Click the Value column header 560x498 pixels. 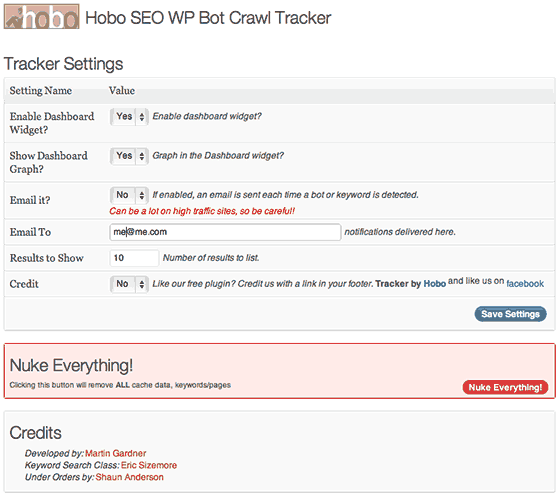pos(122,91)
